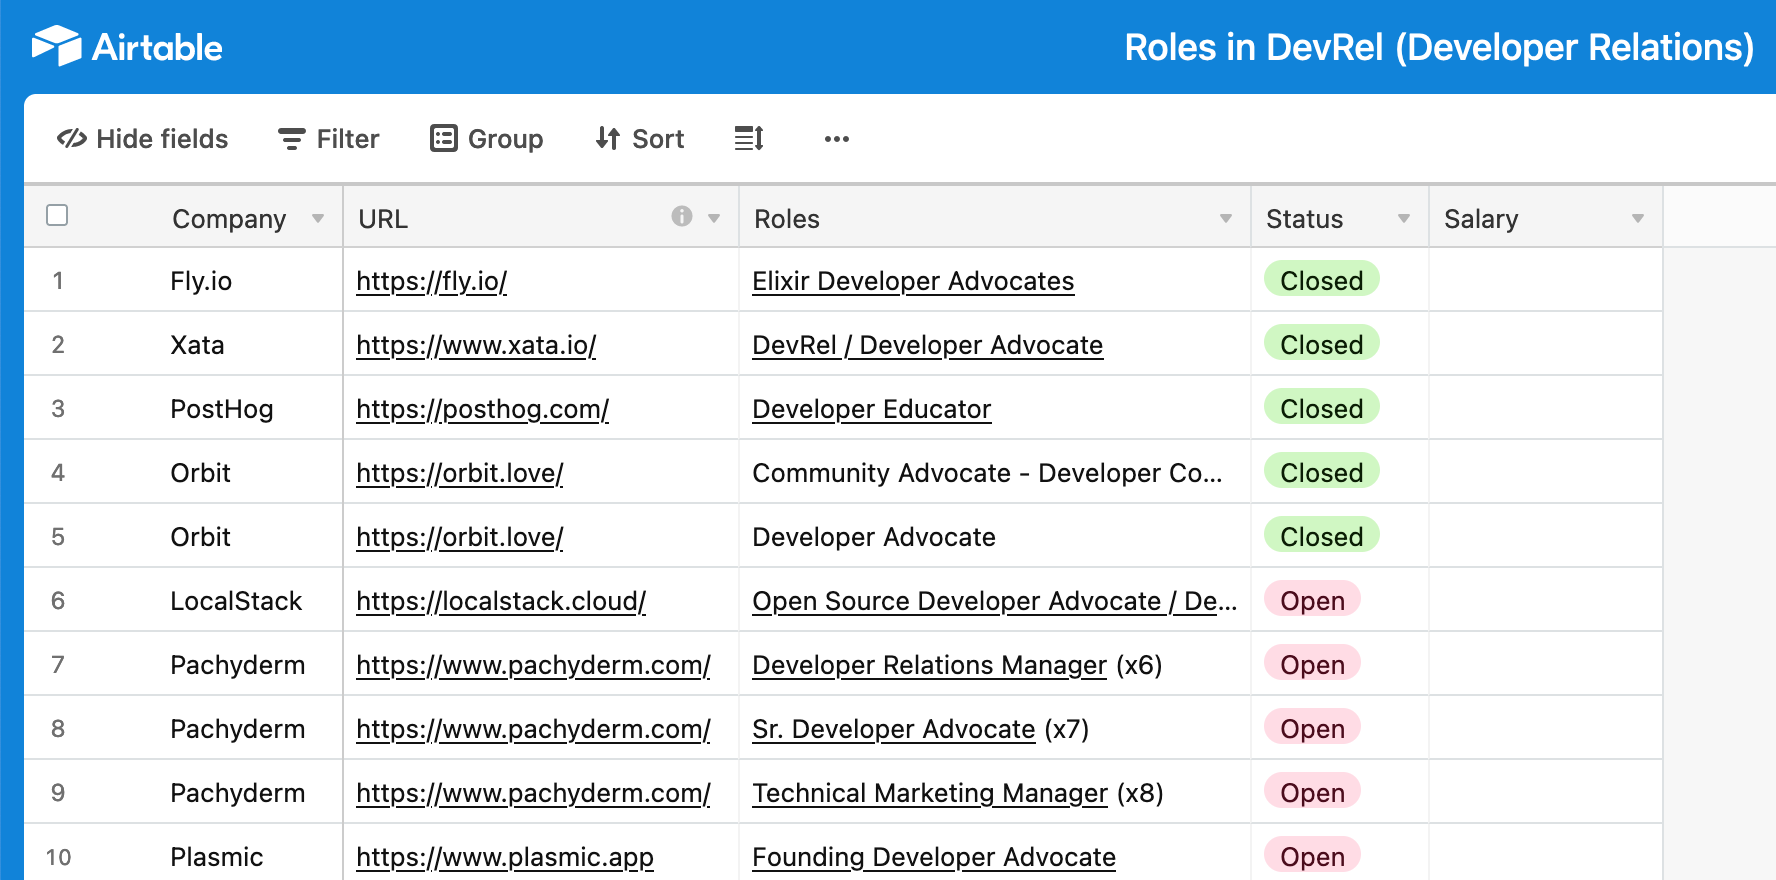Expand the Status column dropdown arrow
Screen dimensions: 1776x880
click(x=1404, y=218)
